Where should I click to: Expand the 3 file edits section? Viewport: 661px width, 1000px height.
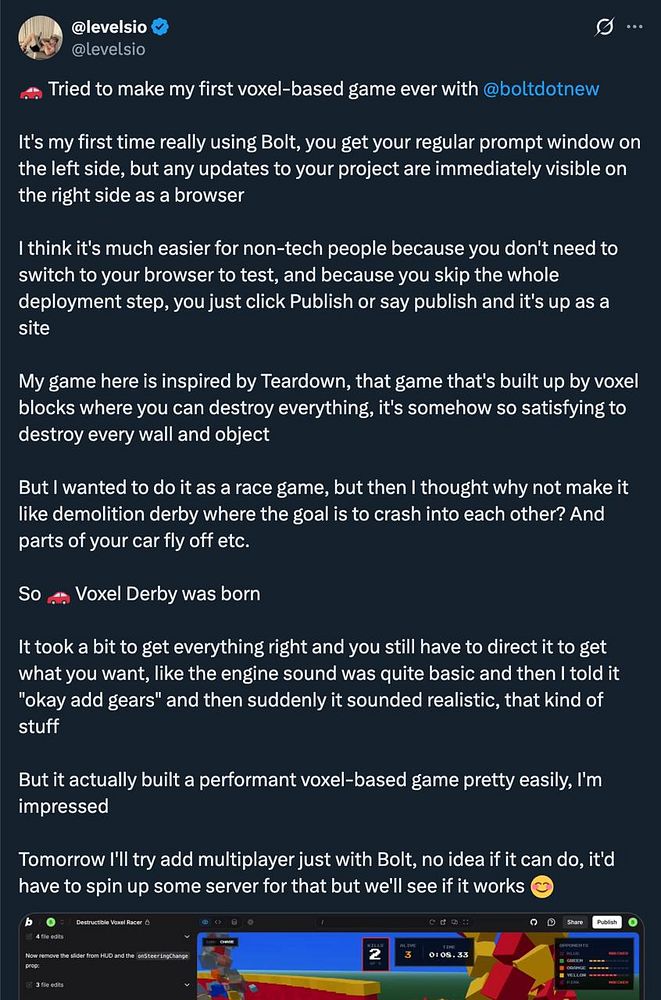(x=187, y=985)
